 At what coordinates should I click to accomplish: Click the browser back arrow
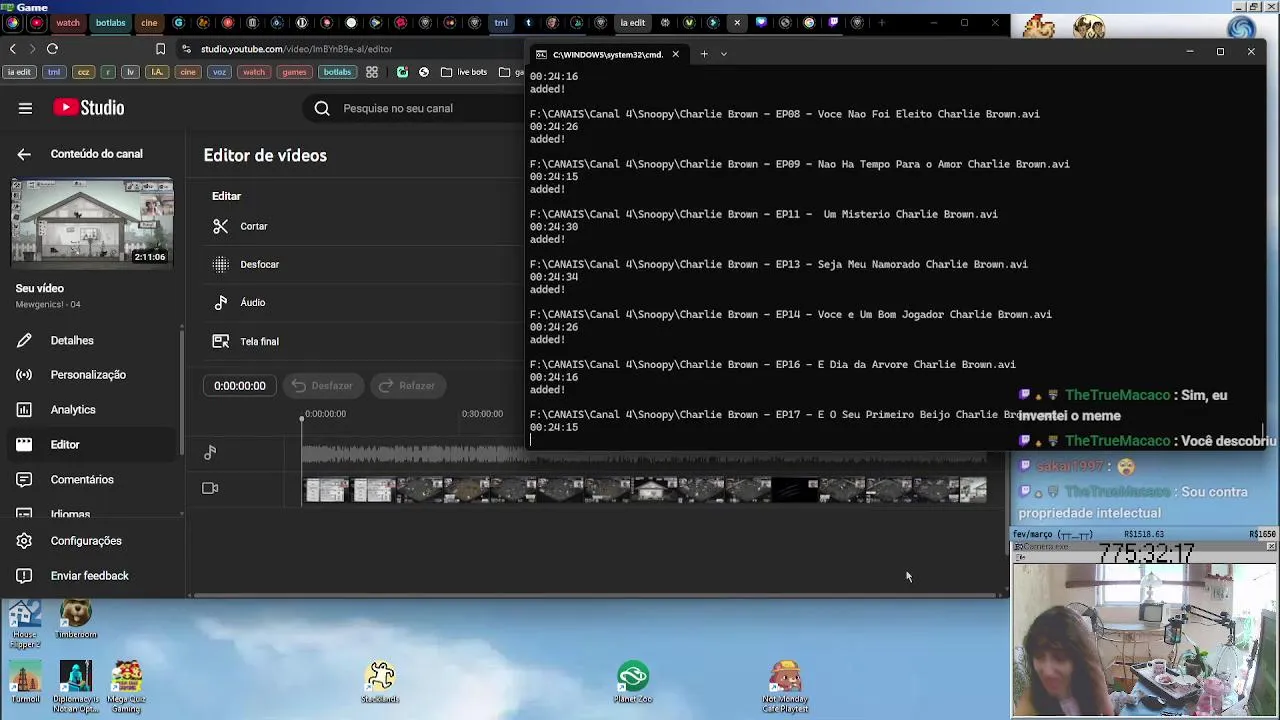(x=13, y=48)
